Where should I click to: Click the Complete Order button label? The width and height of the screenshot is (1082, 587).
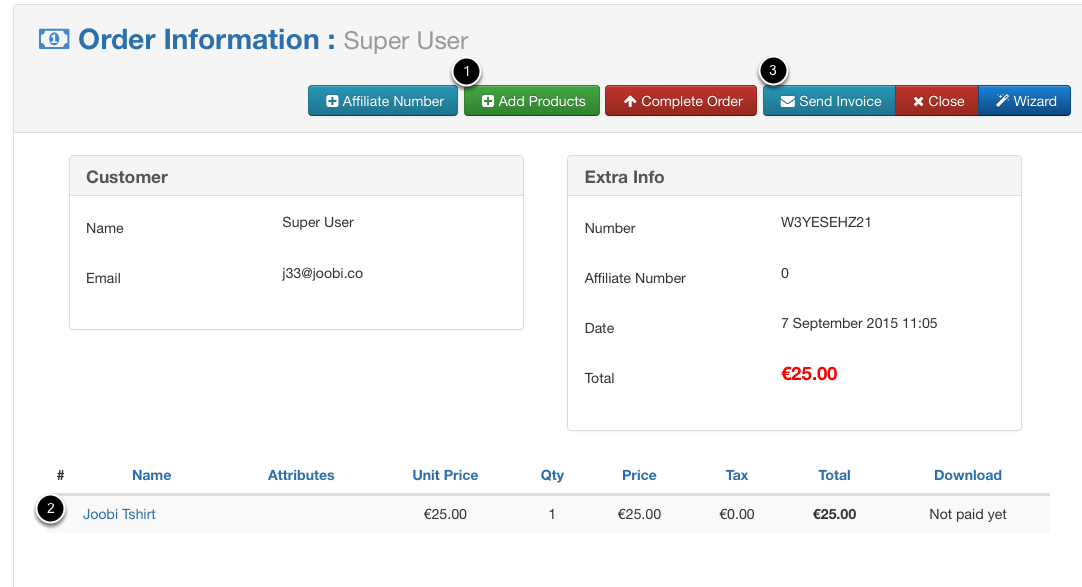[692, 101]
